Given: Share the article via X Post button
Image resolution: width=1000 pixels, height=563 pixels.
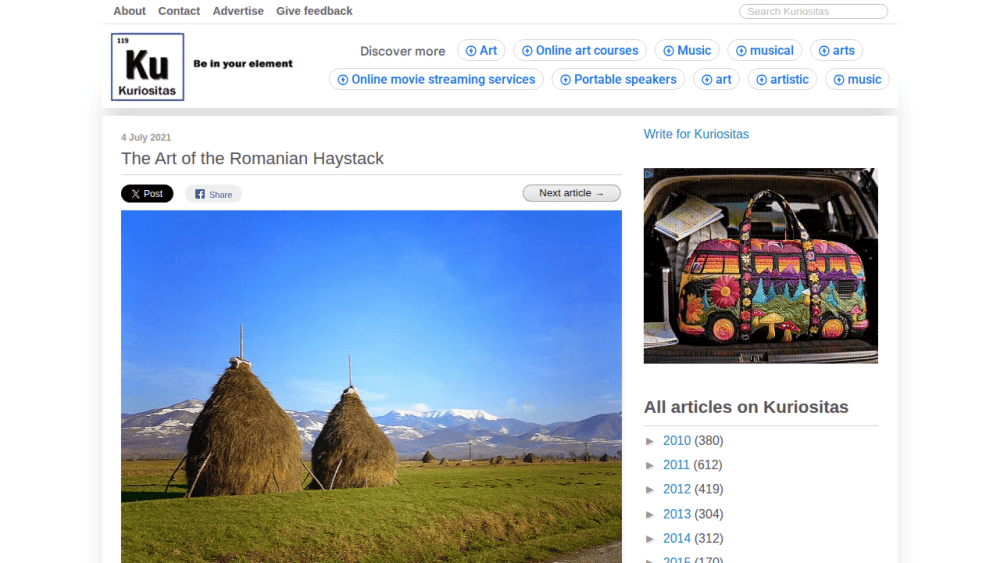Looking at the screenshot, I should 147,194.
